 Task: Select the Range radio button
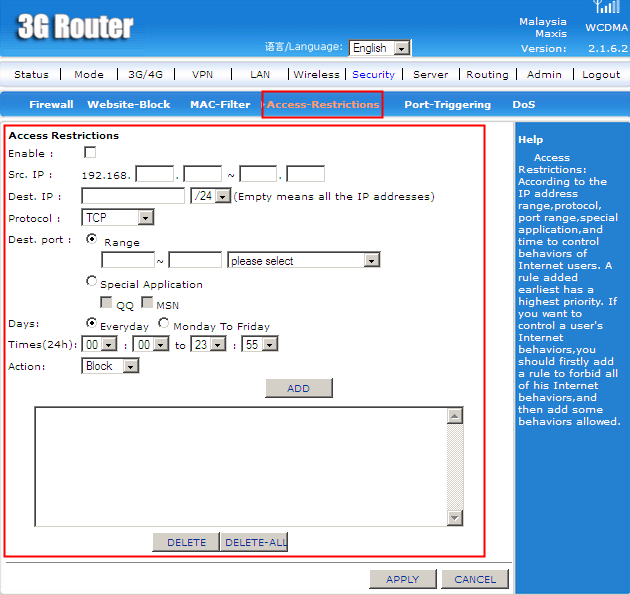click(x=92, y=240)
